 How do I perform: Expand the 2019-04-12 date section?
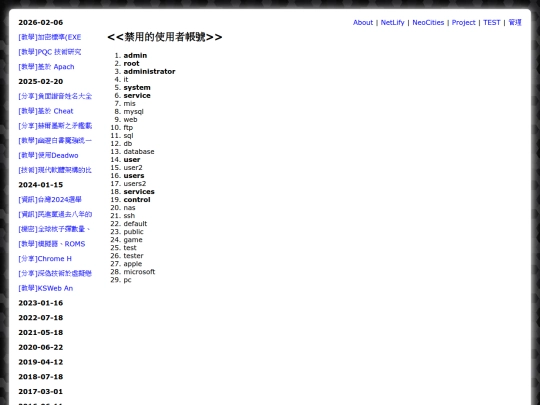(41, 362)
